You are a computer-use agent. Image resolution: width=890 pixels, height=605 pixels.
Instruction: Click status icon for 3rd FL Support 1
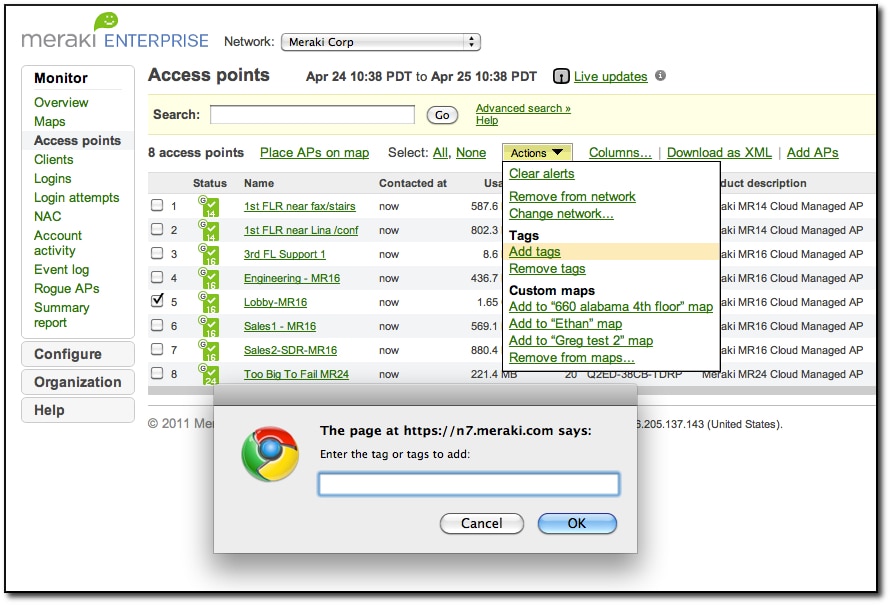pos(208,254)
